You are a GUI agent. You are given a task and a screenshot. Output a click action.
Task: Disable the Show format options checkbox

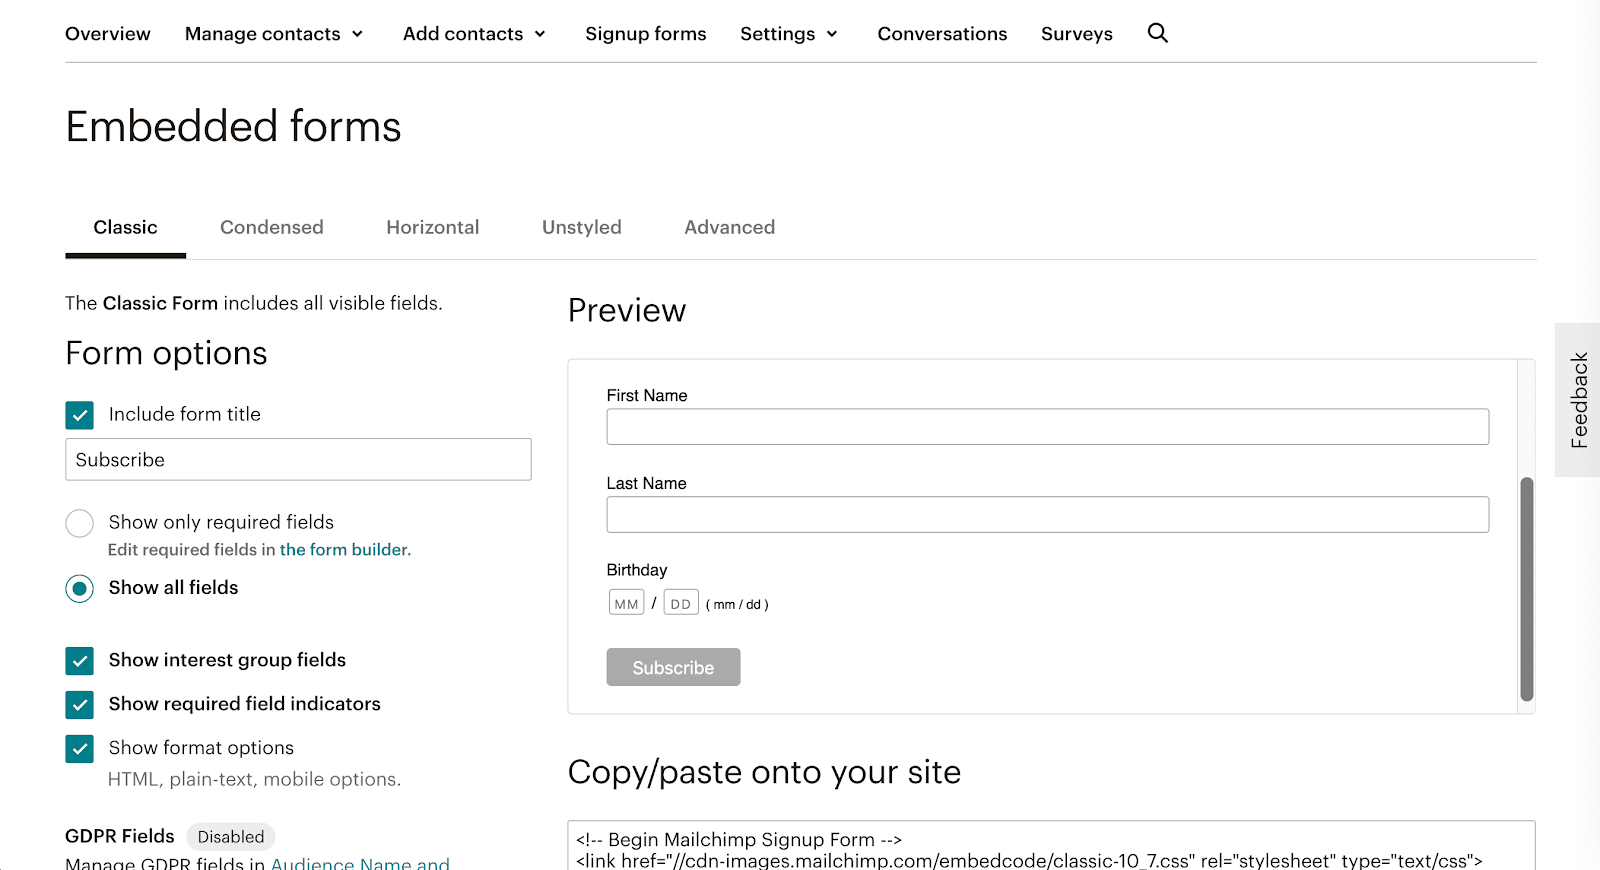(x=80, y=749)
